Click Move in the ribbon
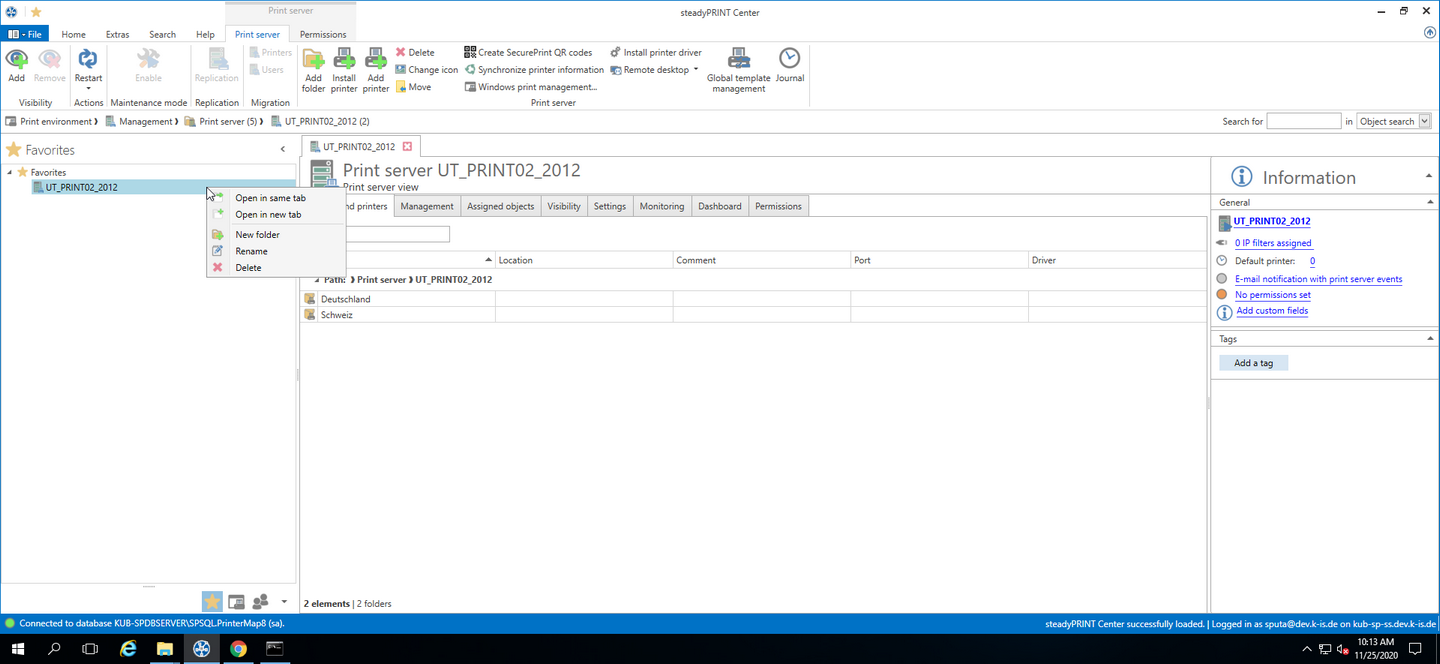1440x664 pixels. tap(413, 87)
